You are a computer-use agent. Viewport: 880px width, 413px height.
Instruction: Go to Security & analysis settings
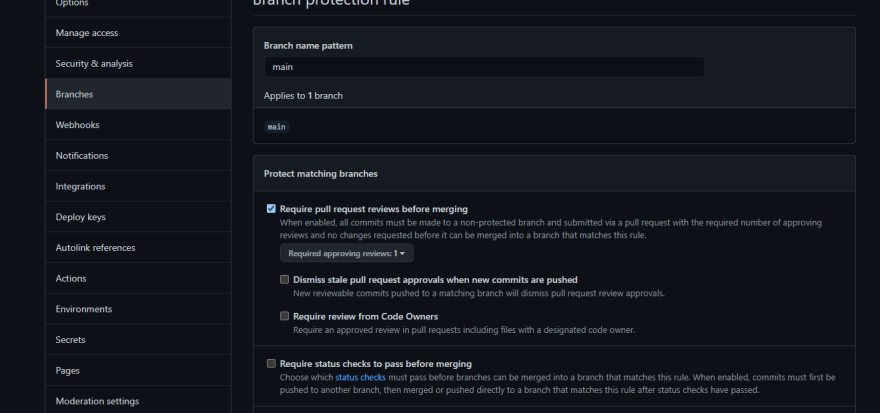tap(138, 63)
